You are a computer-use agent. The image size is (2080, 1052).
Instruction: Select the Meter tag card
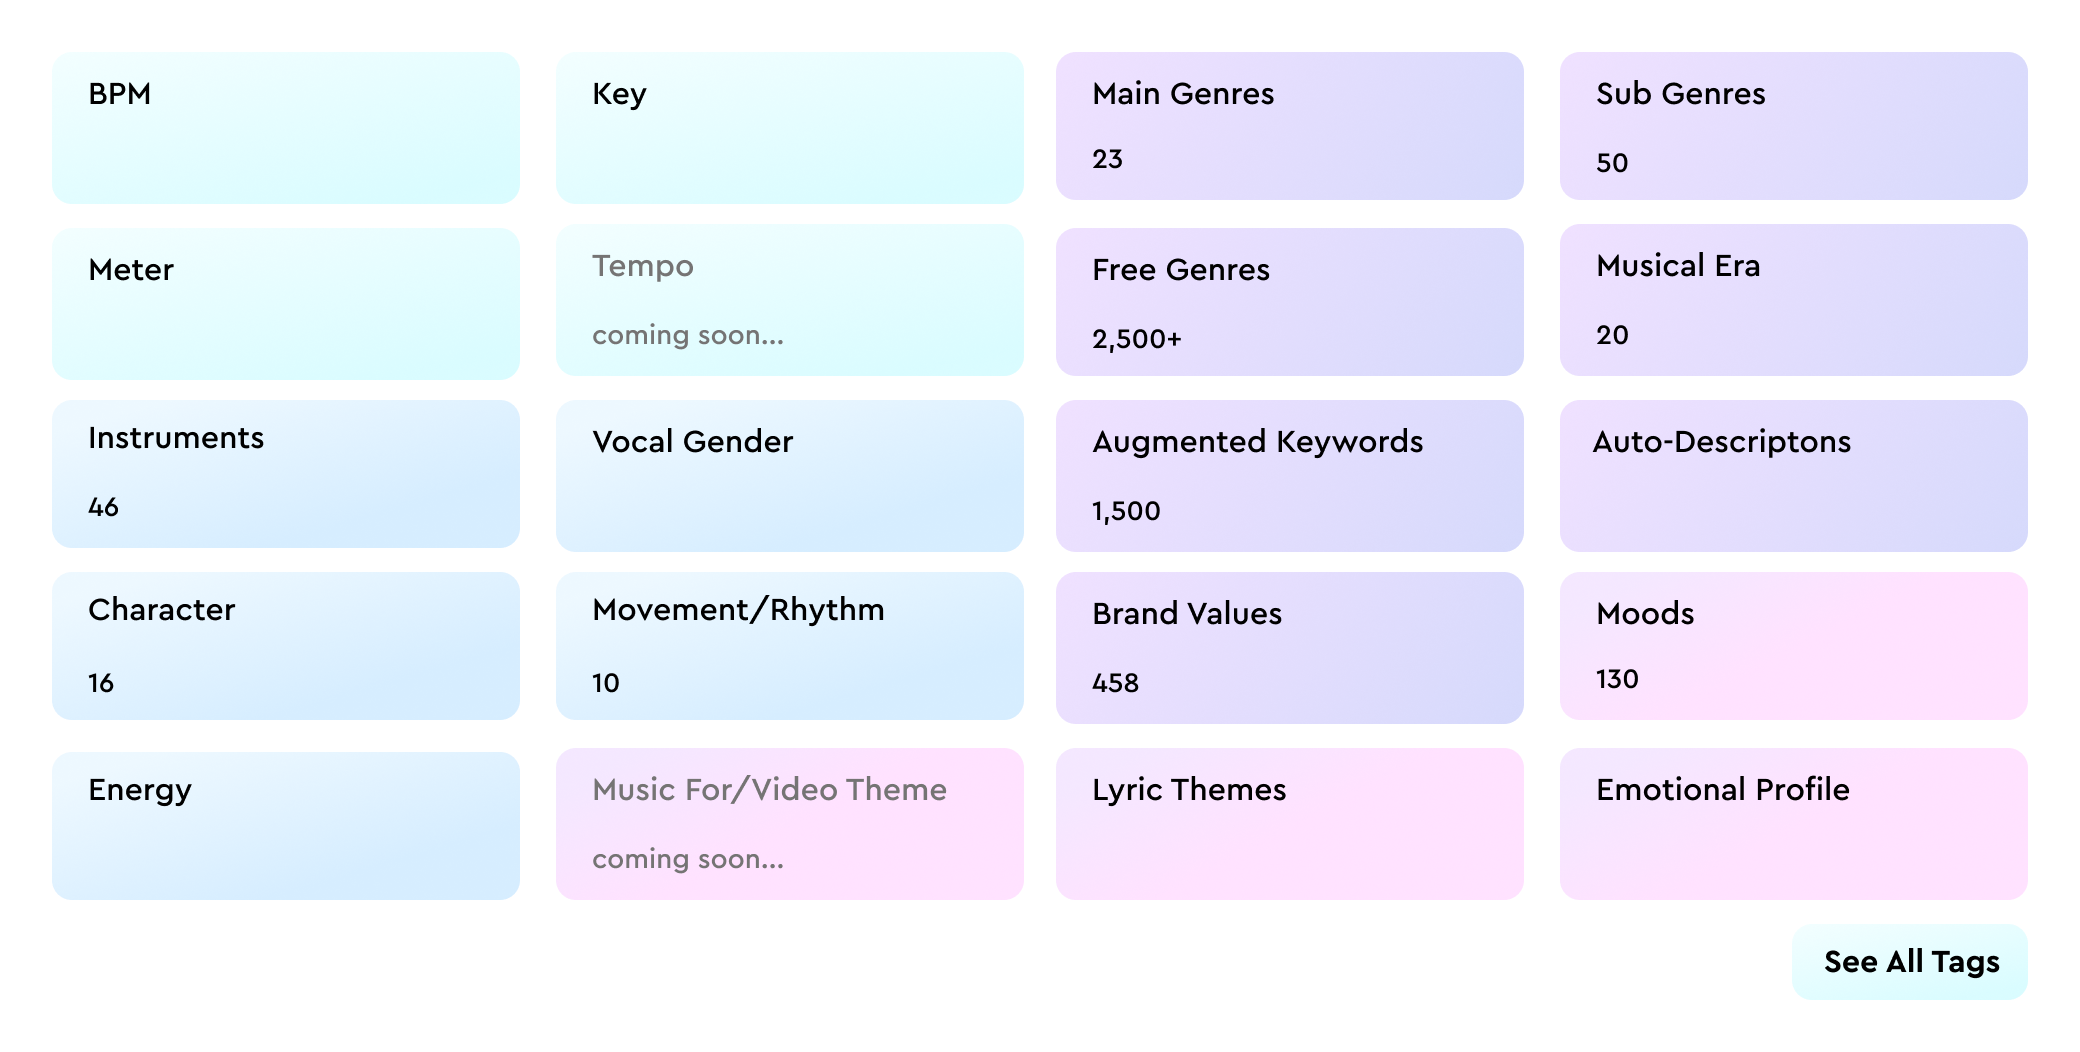[286, 304]
